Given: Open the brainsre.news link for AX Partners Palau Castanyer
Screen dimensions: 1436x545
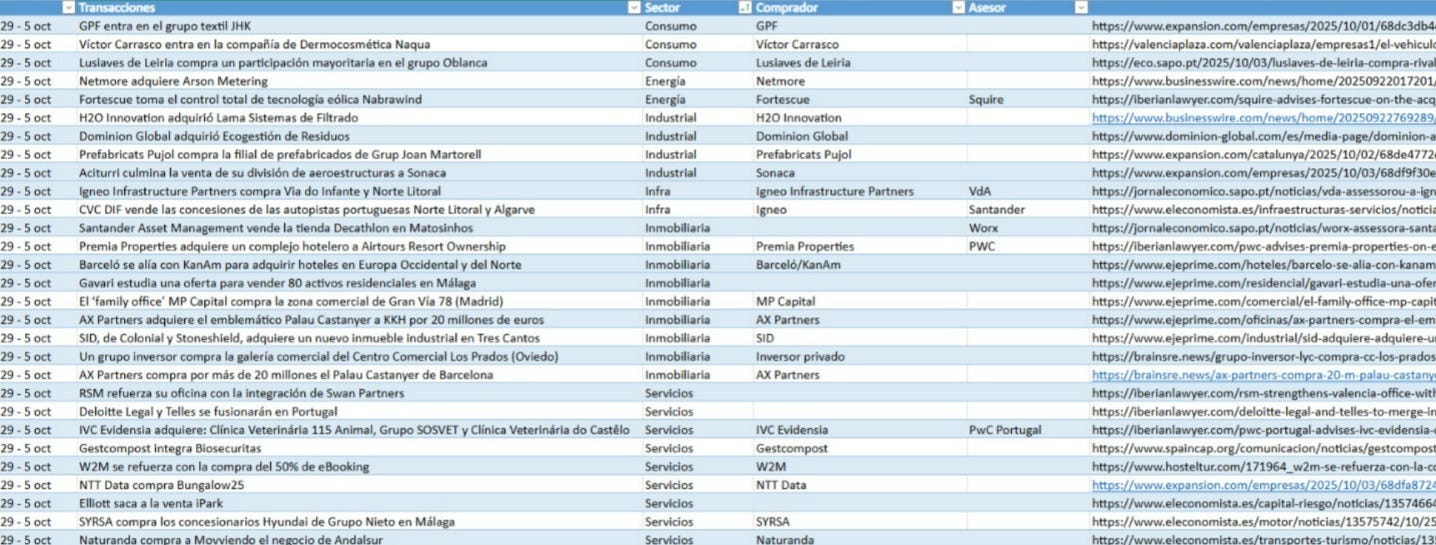Looking at the screenshot, I should pyautogui.click(x=1263, y=375).
